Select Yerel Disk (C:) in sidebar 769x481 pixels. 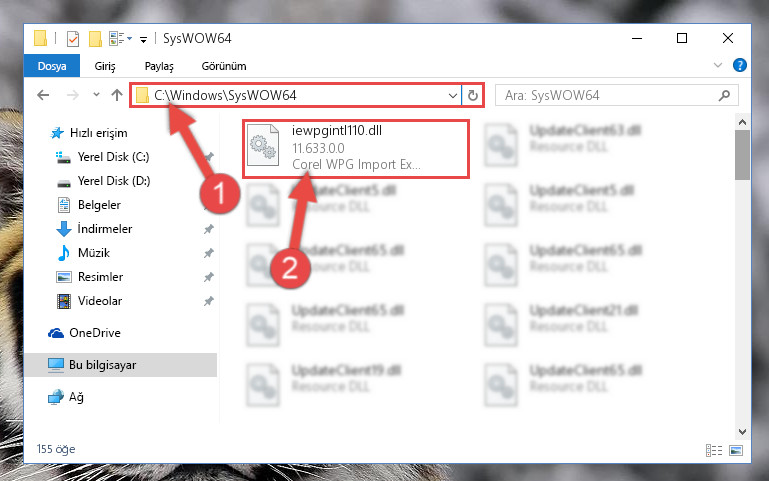coord(113,157)
